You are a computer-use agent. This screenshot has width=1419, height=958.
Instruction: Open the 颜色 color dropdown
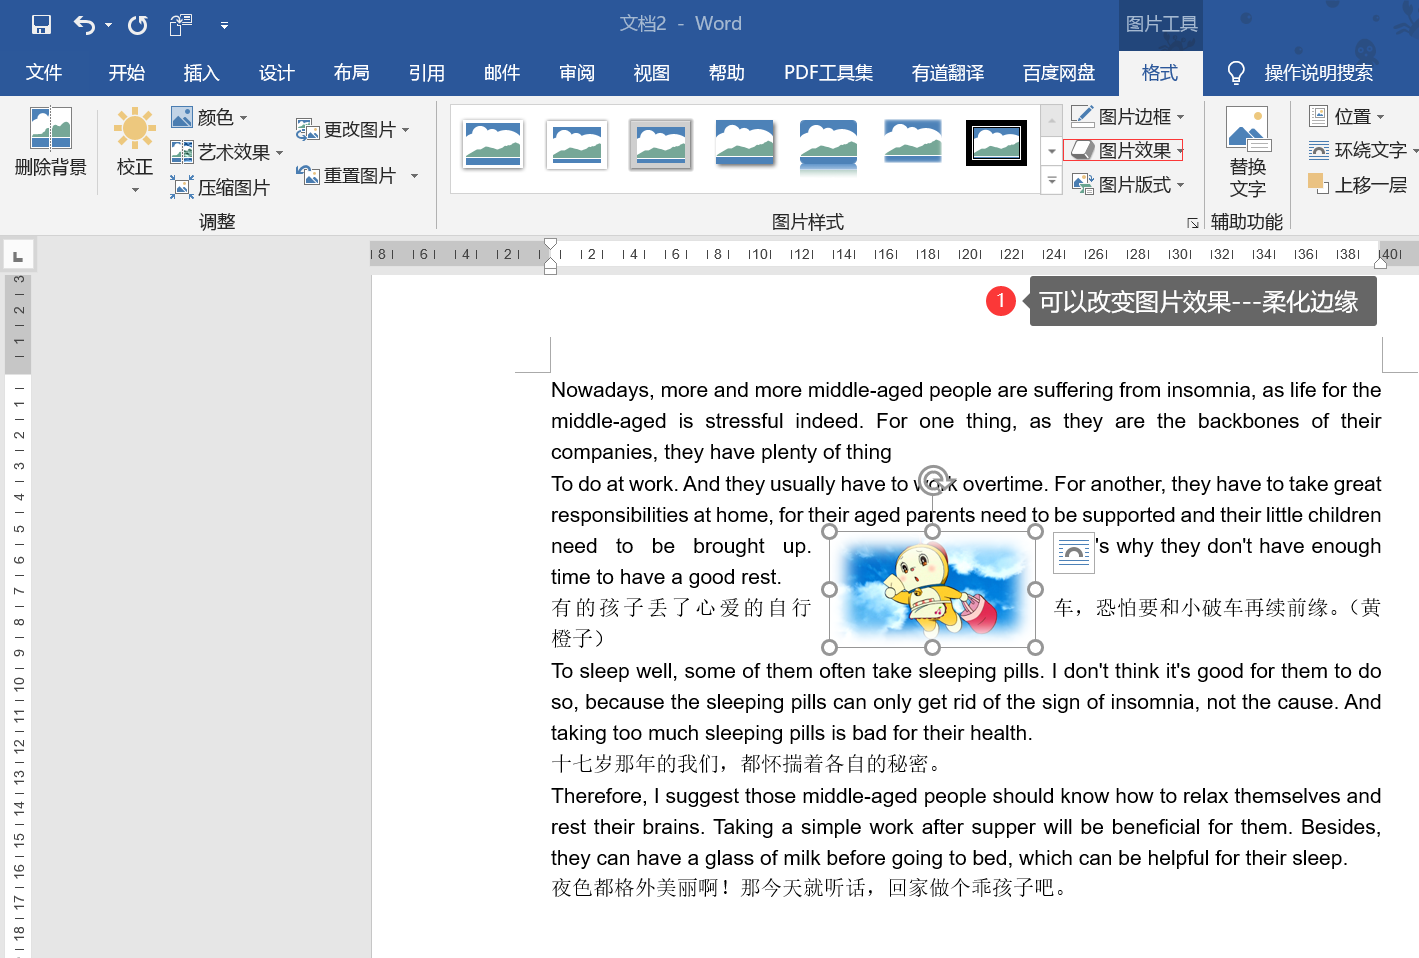[x=209, y=117]
